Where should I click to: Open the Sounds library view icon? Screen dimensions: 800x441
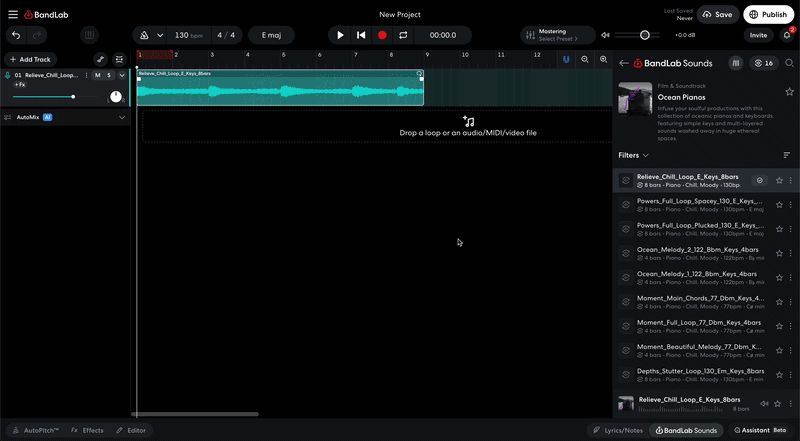click(x=735, y=63)
